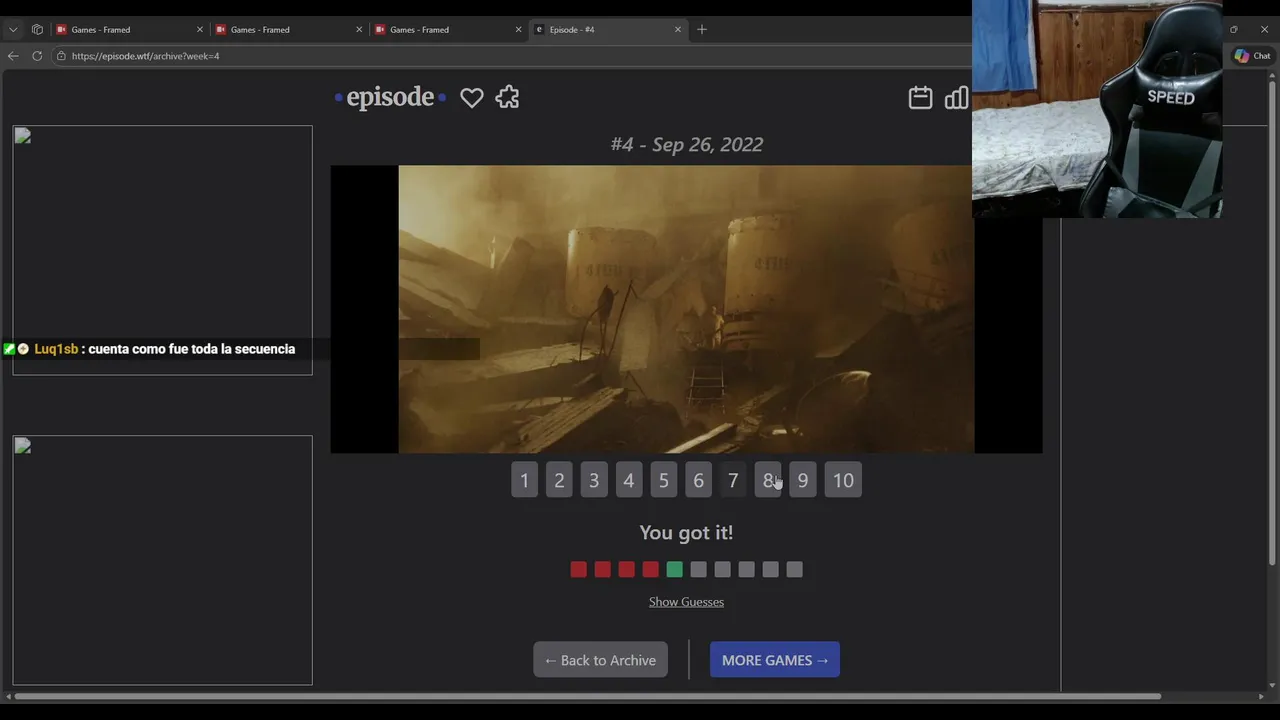Click the Show Guesses link
1280x720 pixels.
pos(686,601)
